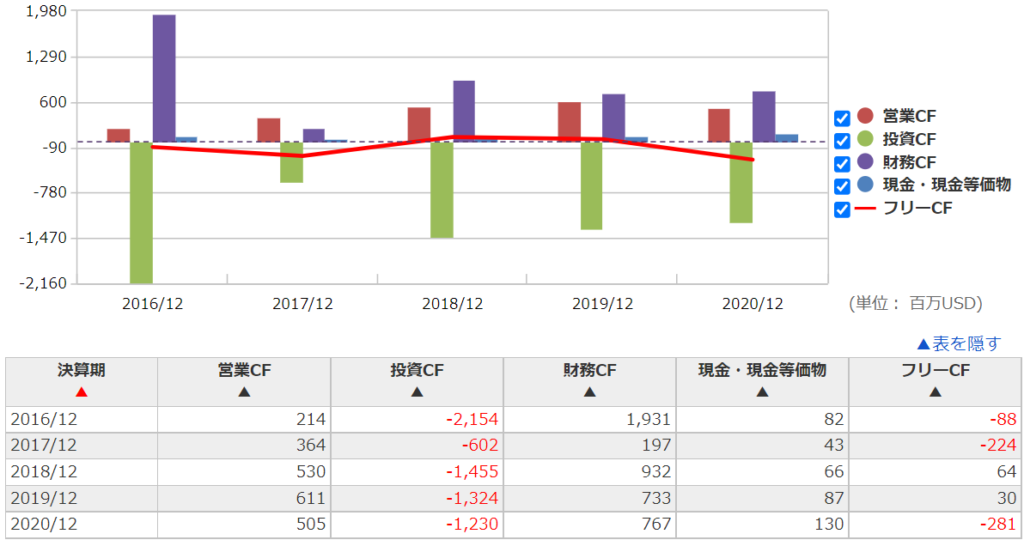Click the -1,324 投資CF value
This screenshot has height=540, width=1024.
[x=472, y=498]
